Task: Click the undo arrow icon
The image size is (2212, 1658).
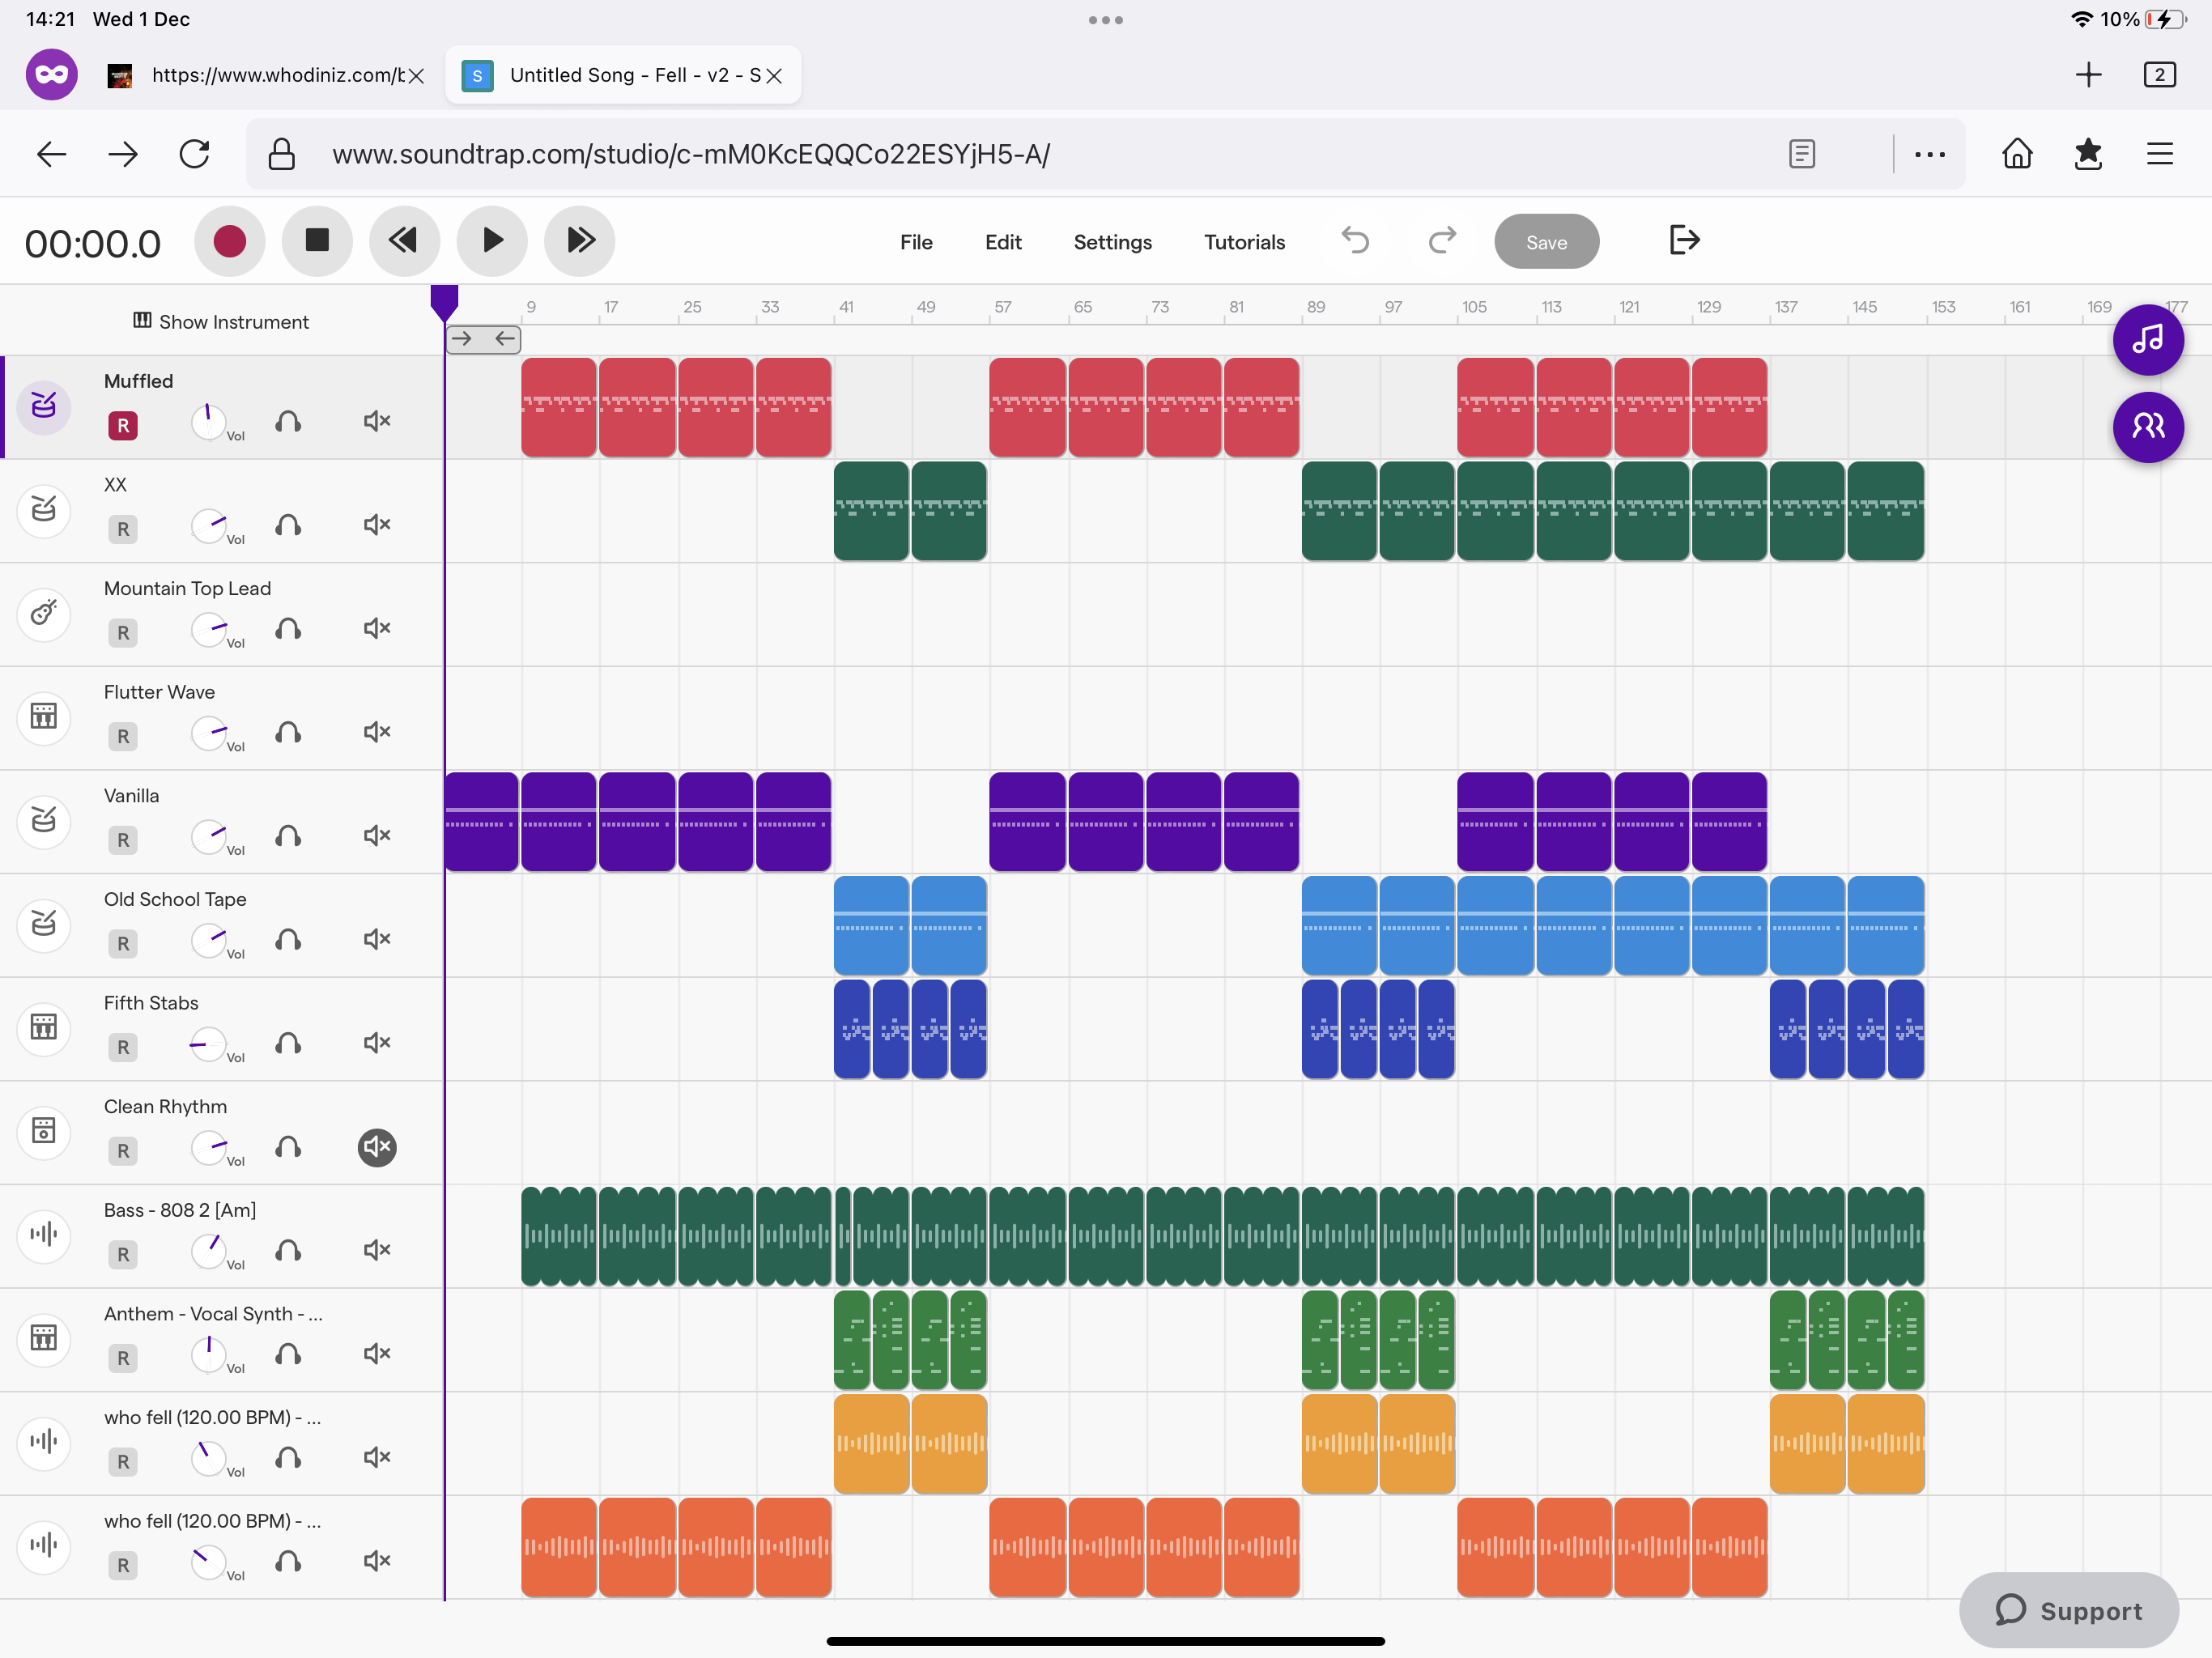Action: (1355, 241)
